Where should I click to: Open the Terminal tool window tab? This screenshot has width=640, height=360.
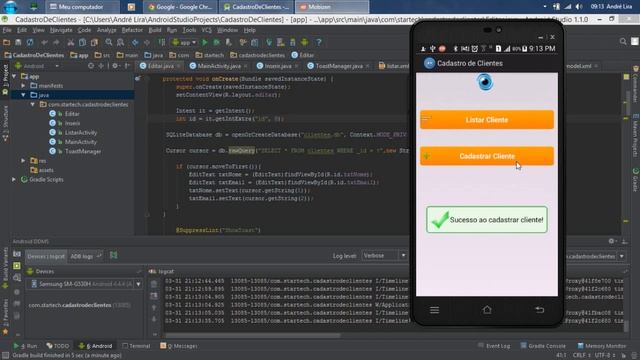click(x=136, y=346)
